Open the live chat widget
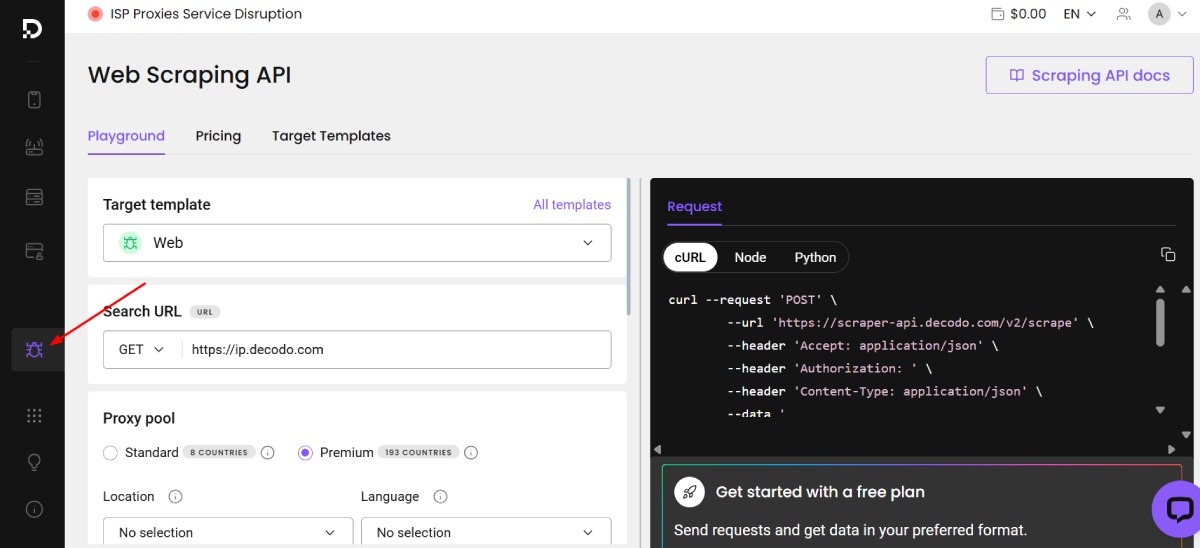1200x548 pixels. [x=1179, y=509]
